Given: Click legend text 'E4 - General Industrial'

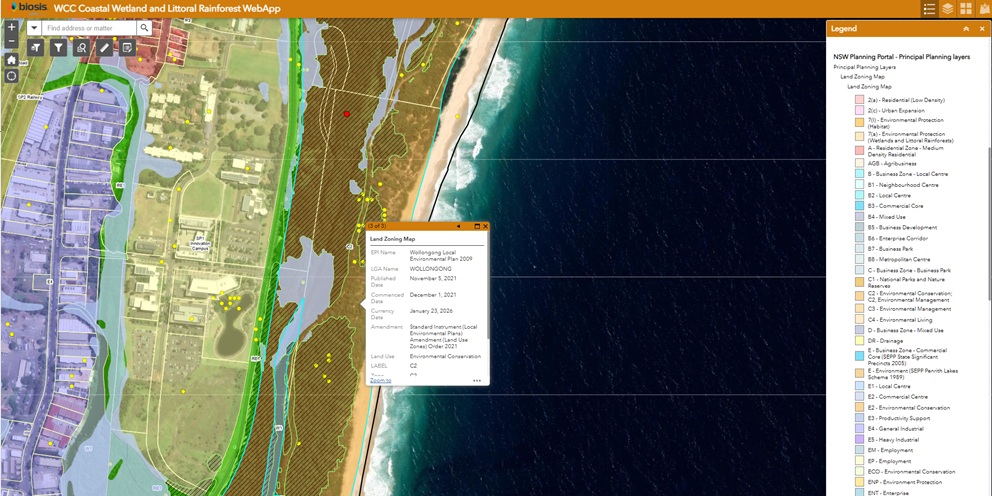Looking at the screenshot, I should coord(897,429).
